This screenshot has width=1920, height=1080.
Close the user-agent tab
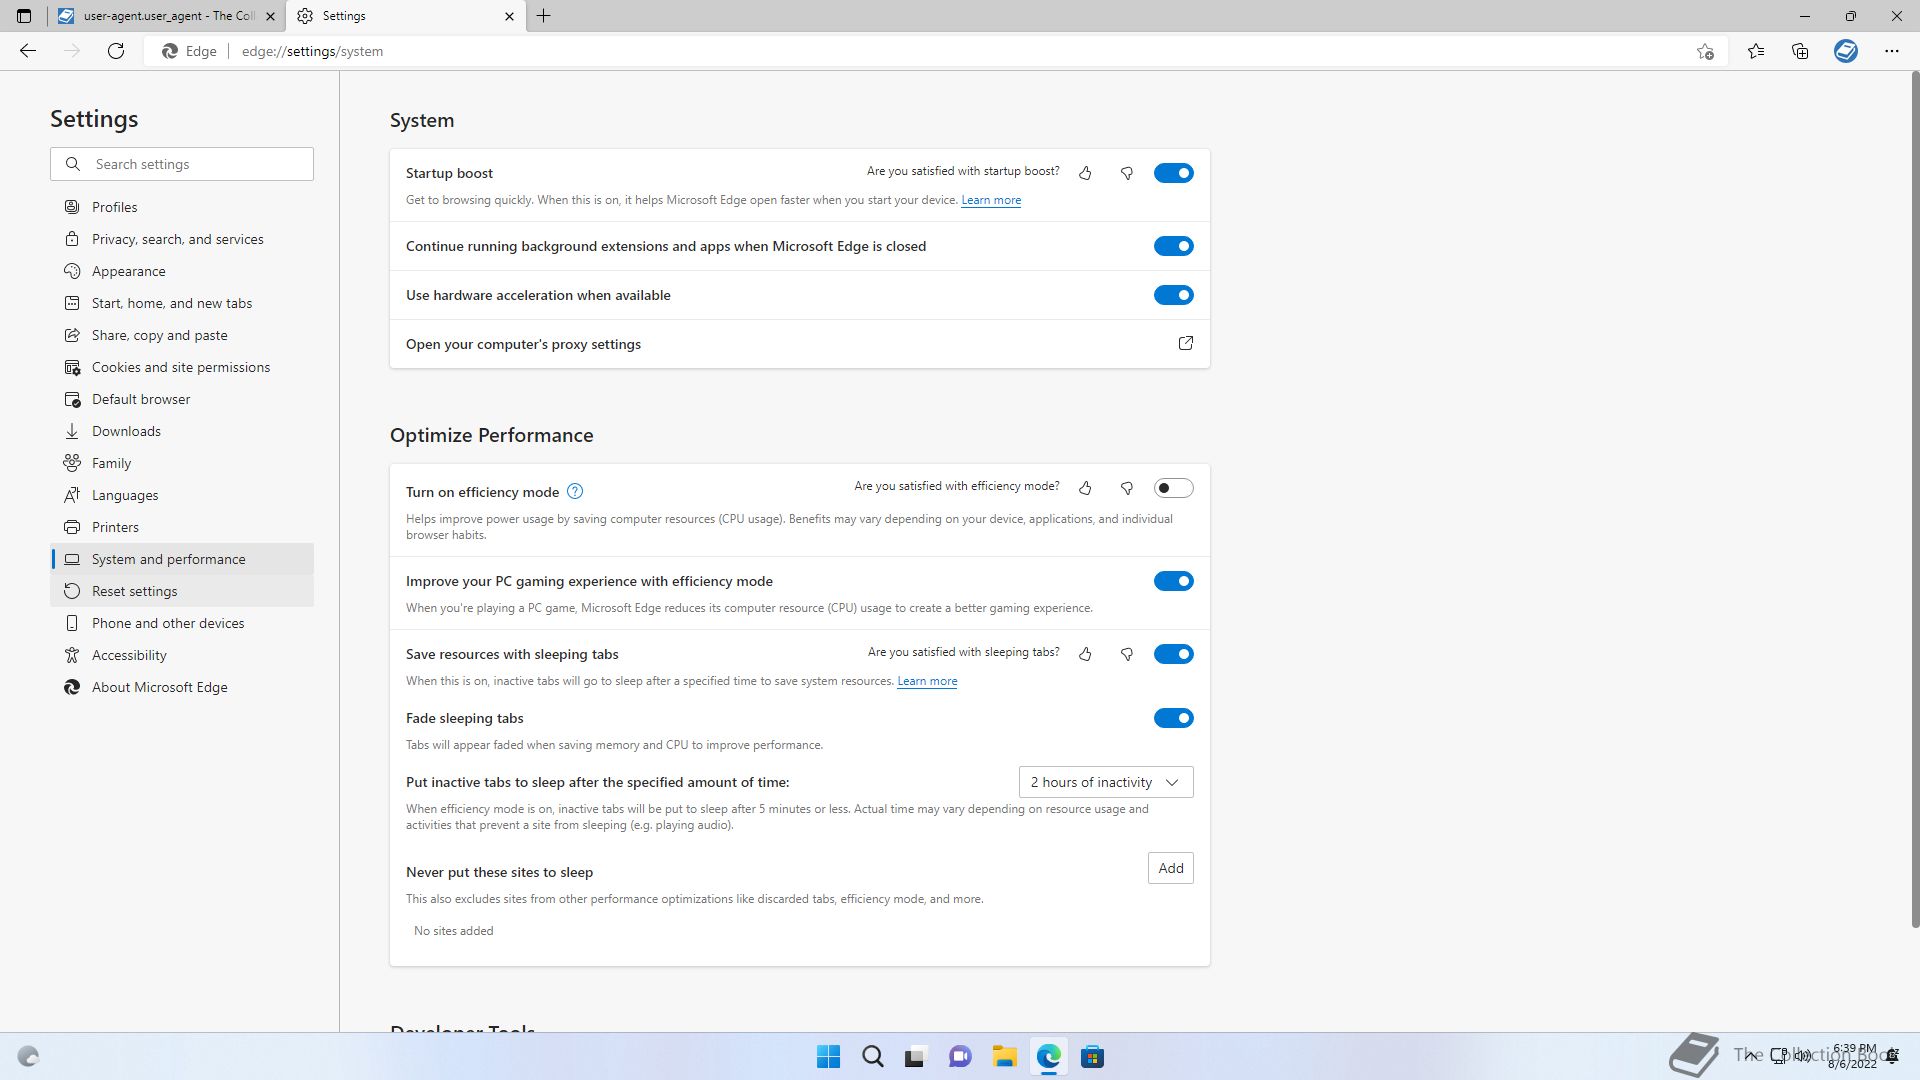(270, 16)
